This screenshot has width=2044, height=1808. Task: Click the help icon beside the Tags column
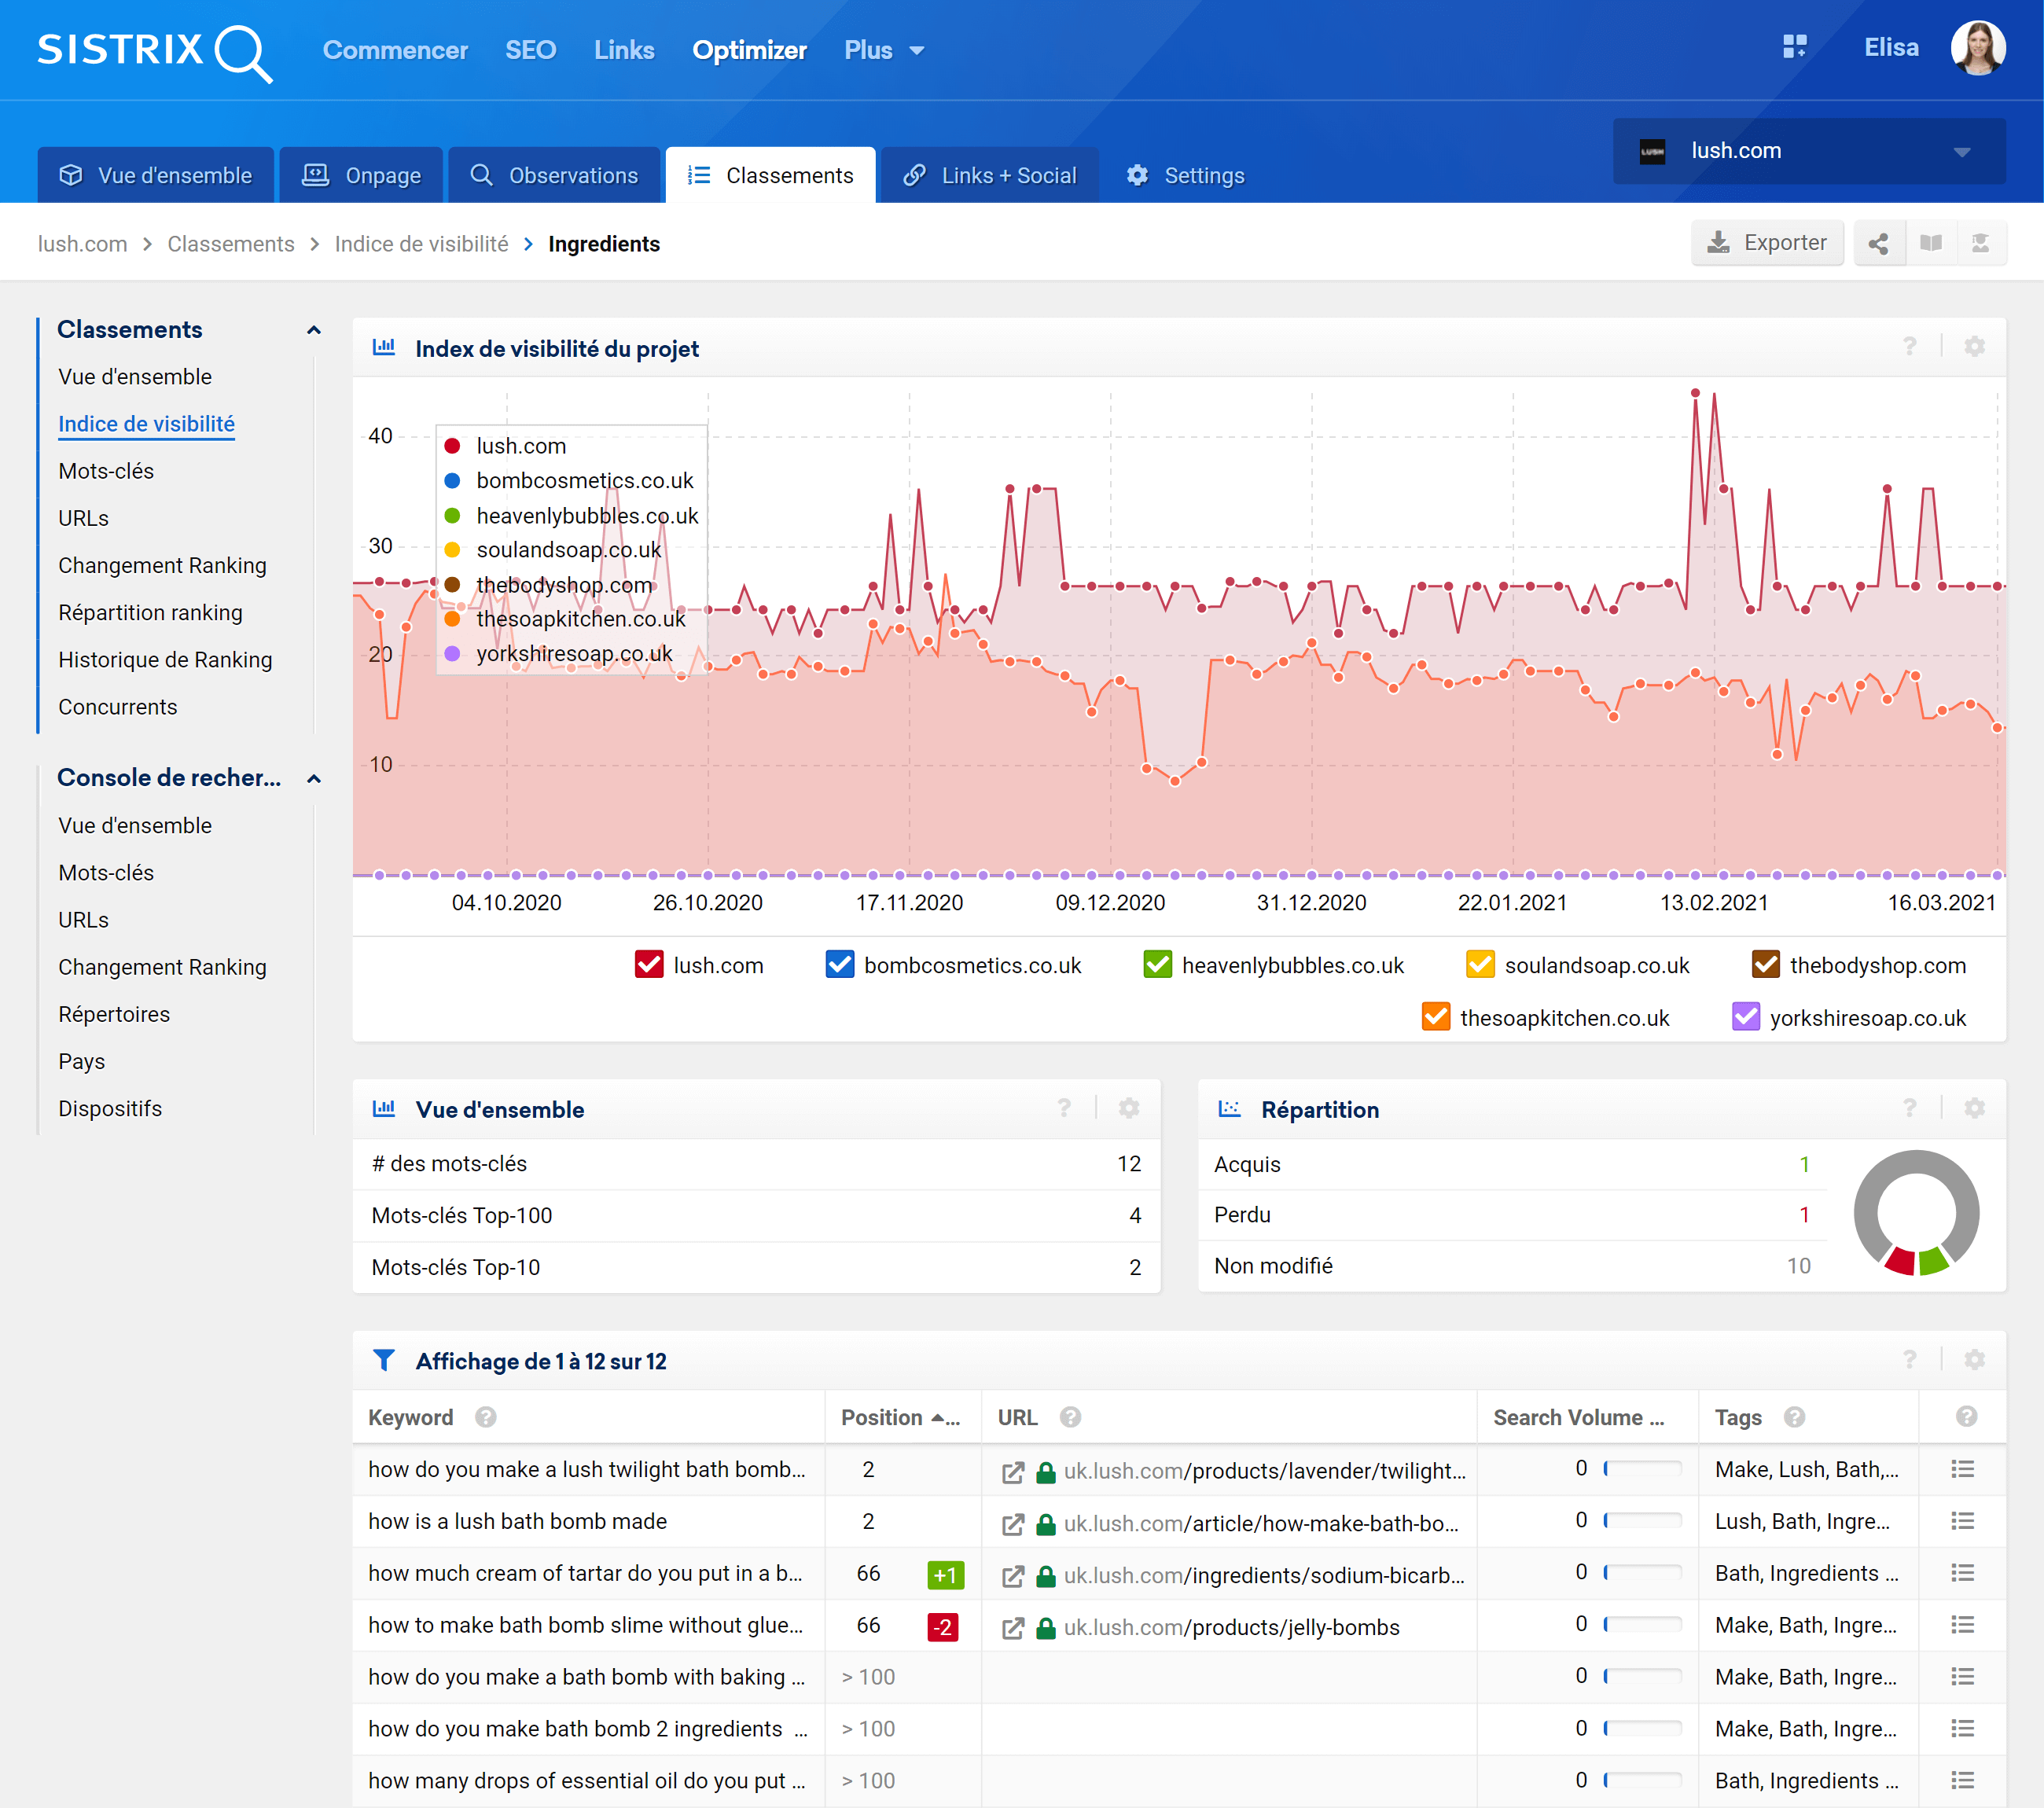coord(1794,1417)
